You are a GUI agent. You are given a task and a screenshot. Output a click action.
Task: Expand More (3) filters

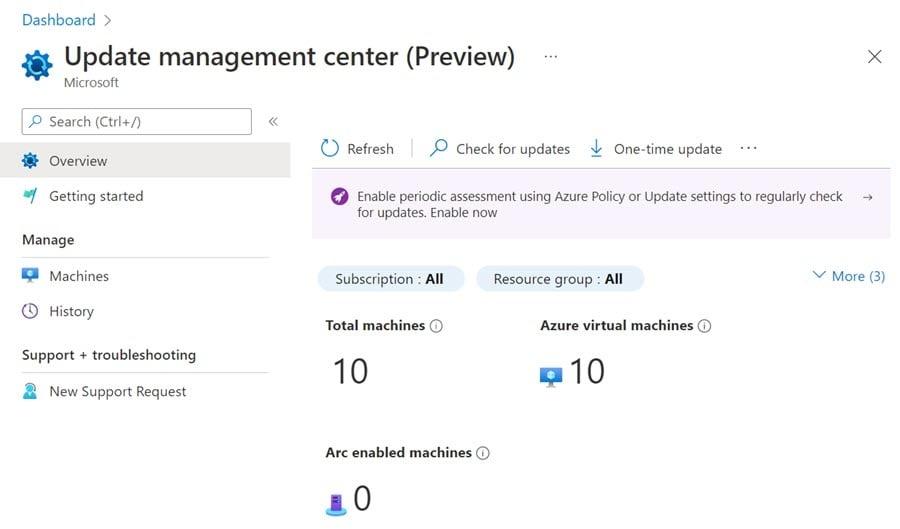click(x=849, y=276)
